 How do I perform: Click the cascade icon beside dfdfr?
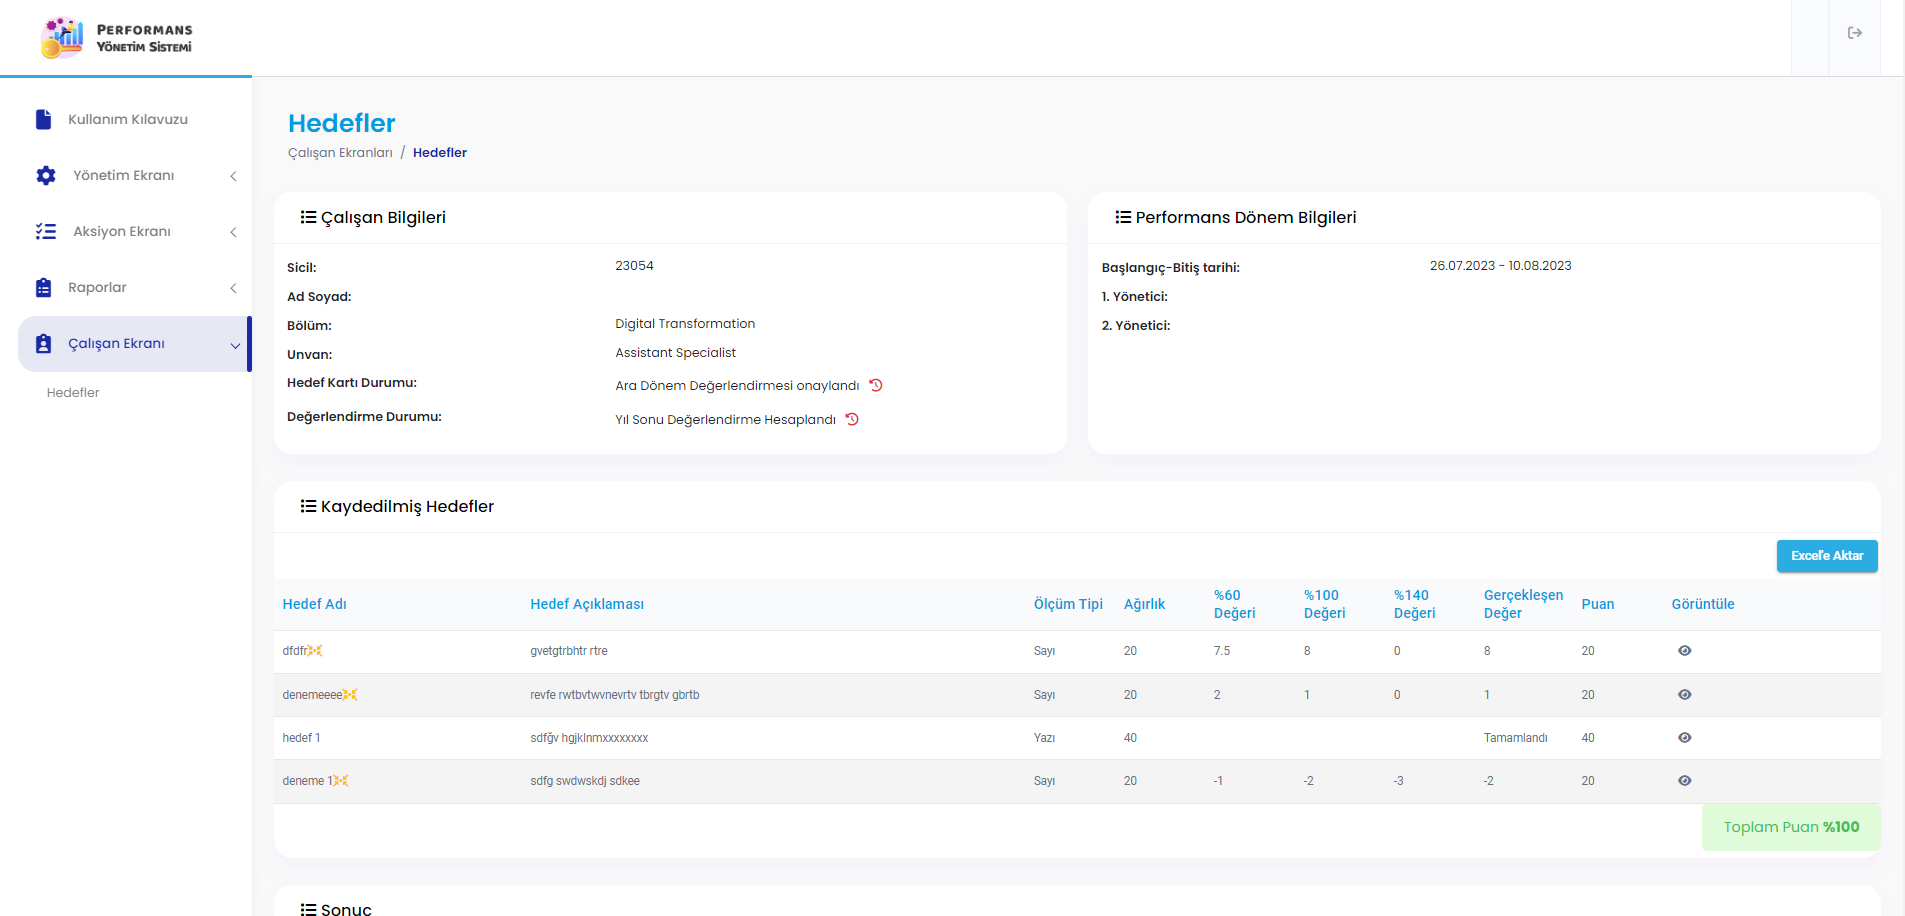coord(315,650)
